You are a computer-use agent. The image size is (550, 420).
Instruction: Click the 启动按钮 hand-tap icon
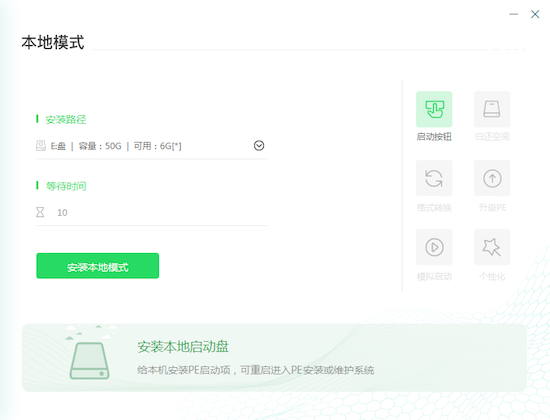pos(434,109)
